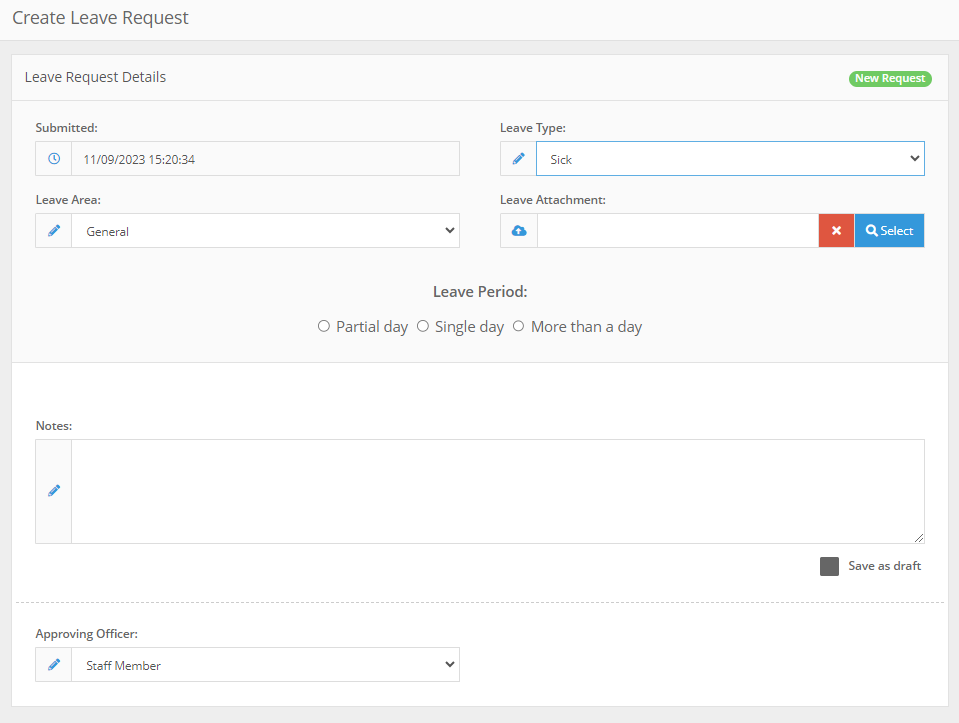
Task: Click the Create Leave Request page title
Action: [100, 18]
